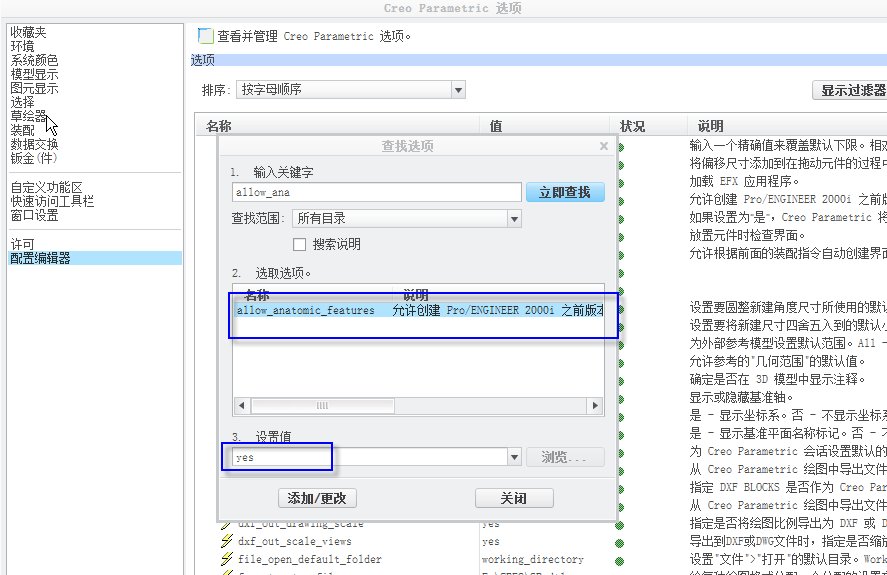Click the 名称 column header in options table
The image size is (887, 575).
tap(219, 126)
